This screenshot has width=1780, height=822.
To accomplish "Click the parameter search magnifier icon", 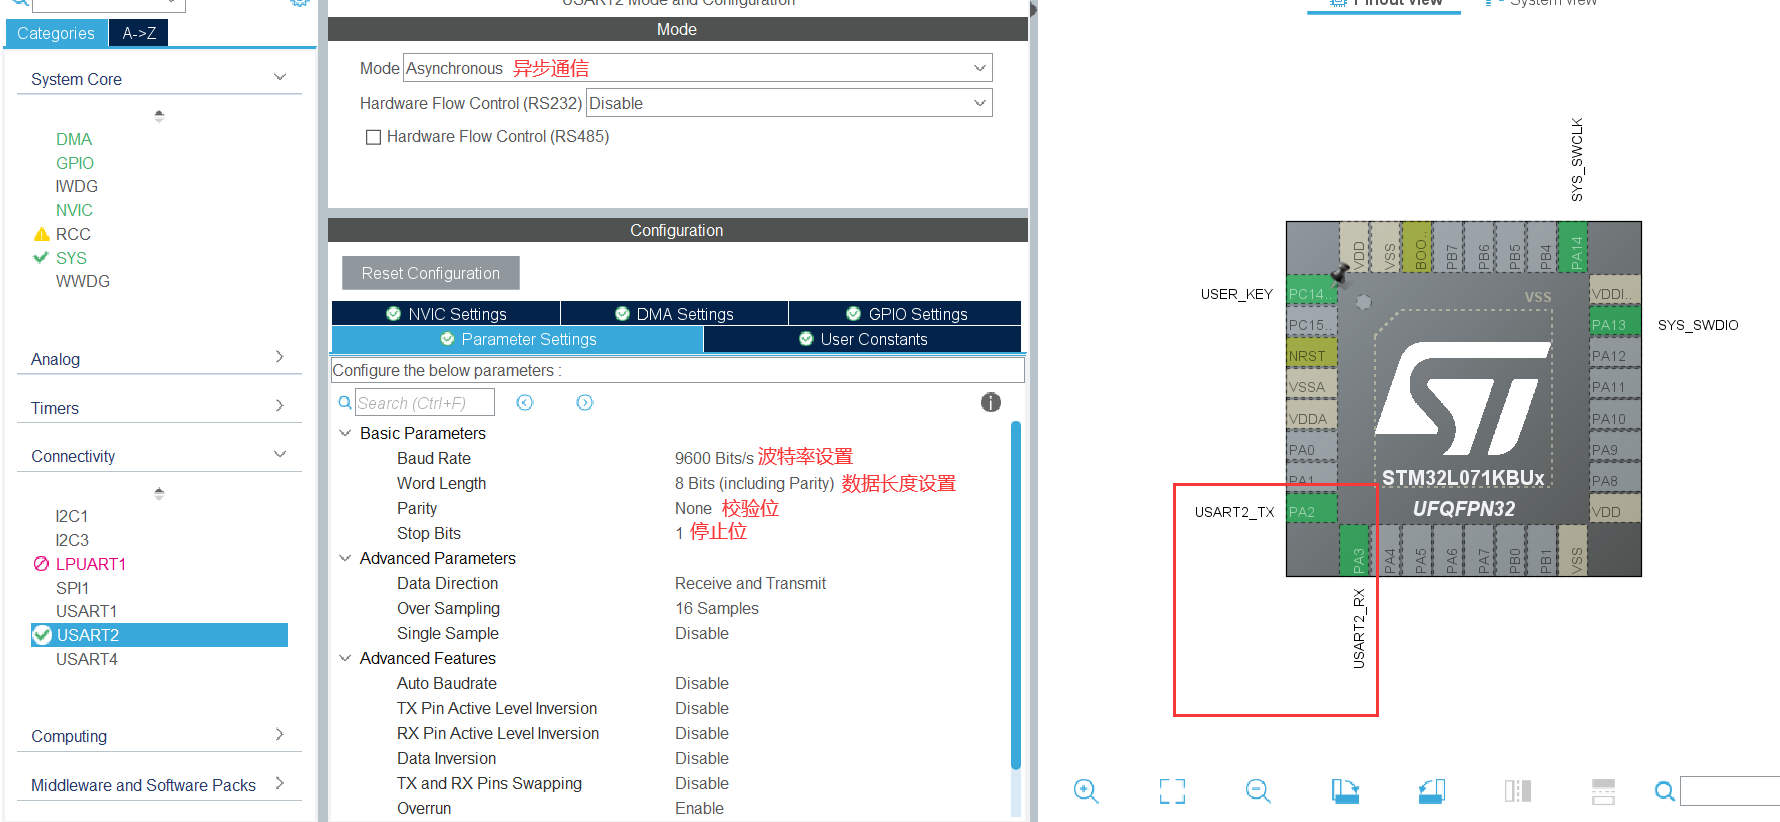I will pyautogui.click(x=345, y=402).
